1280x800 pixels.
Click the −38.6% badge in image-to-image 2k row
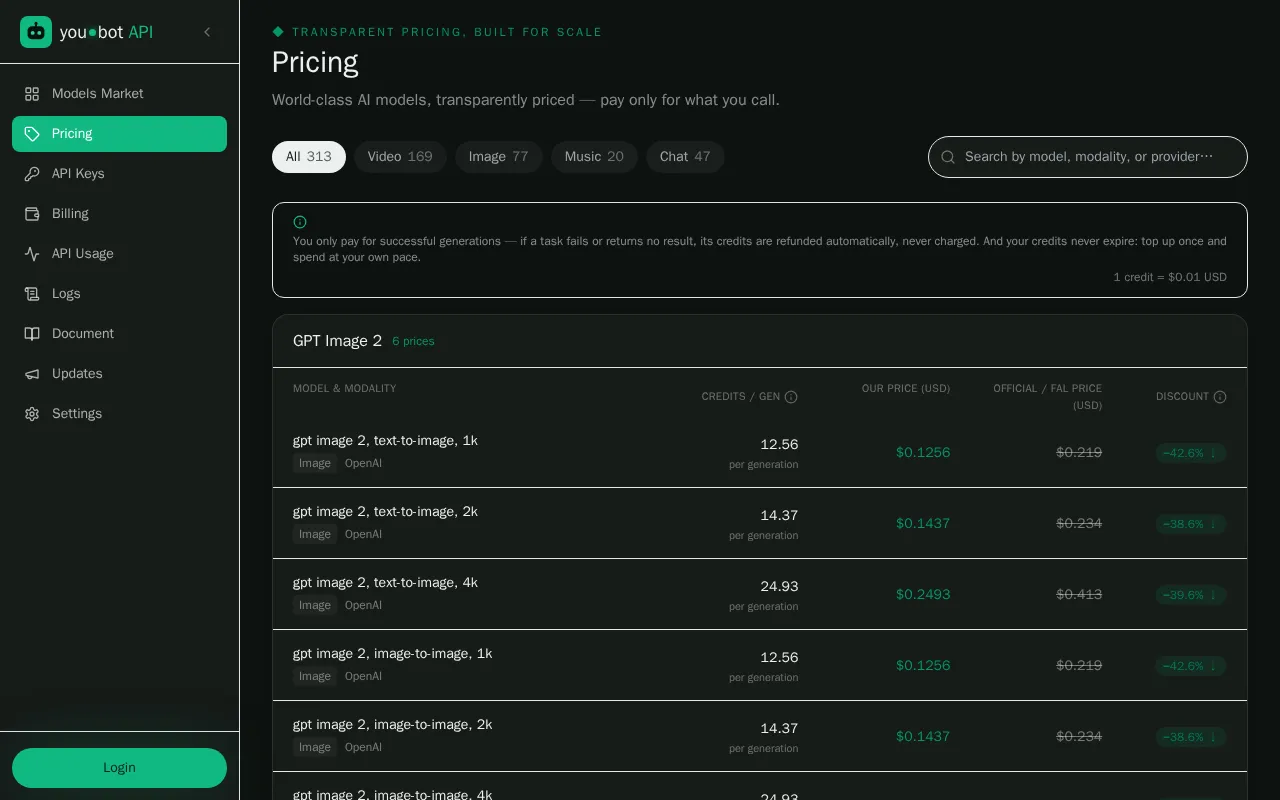pyautogui.click(x=1190, y=737)
